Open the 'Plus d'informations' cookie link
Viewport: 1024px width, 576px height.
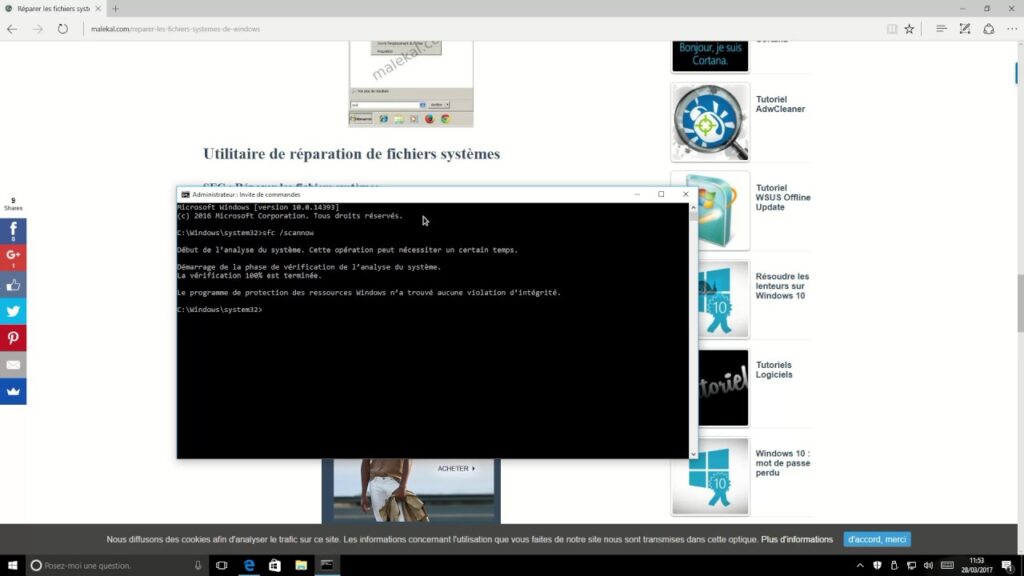[797, 539]
